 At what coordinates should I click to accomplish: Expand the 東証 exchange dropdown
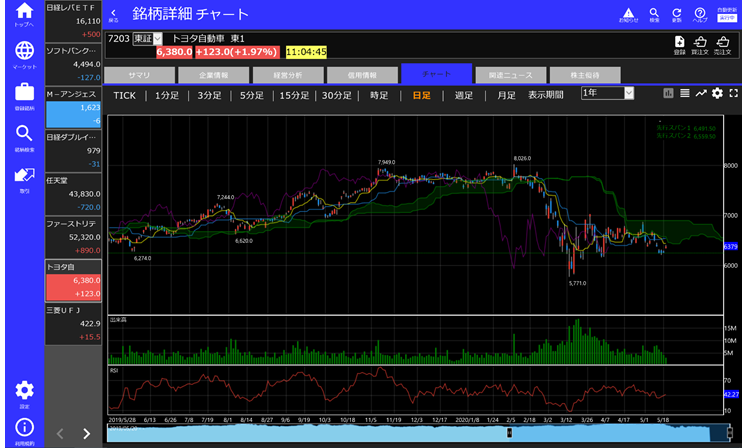147,38
